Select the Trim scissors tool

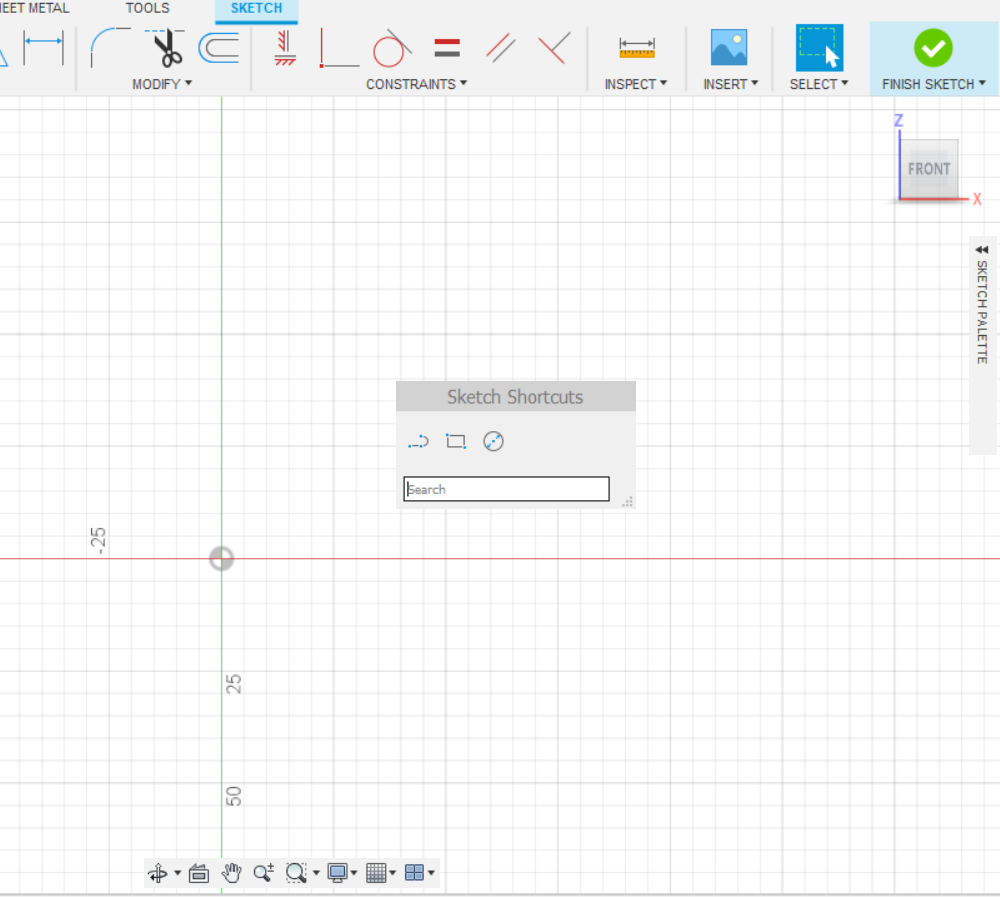[167, 47]
